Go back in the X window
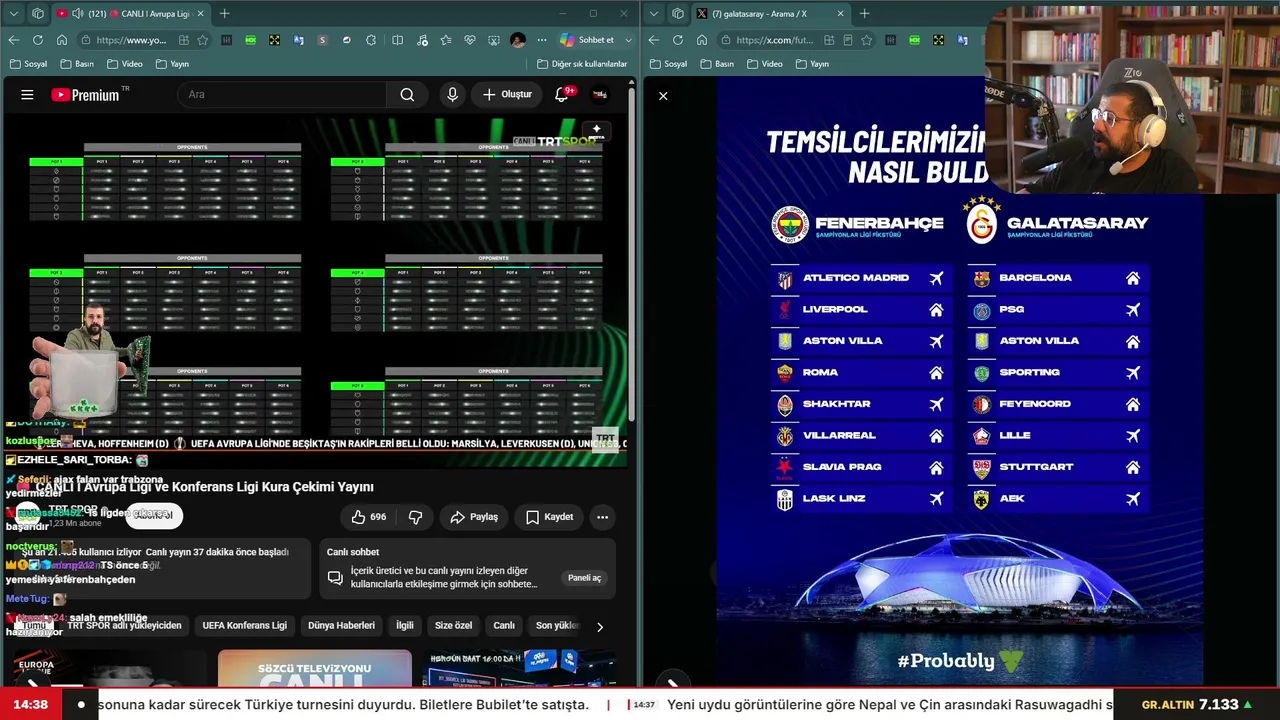Viewport: 1280px width, 720px height. click(x=653, y=40)
